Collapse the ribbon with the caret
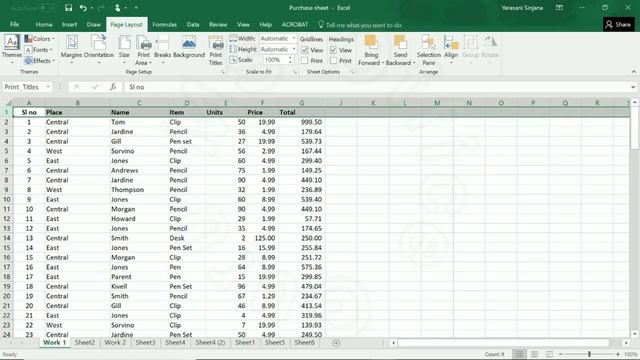The image size is (640, 360). tap(633, 72)
